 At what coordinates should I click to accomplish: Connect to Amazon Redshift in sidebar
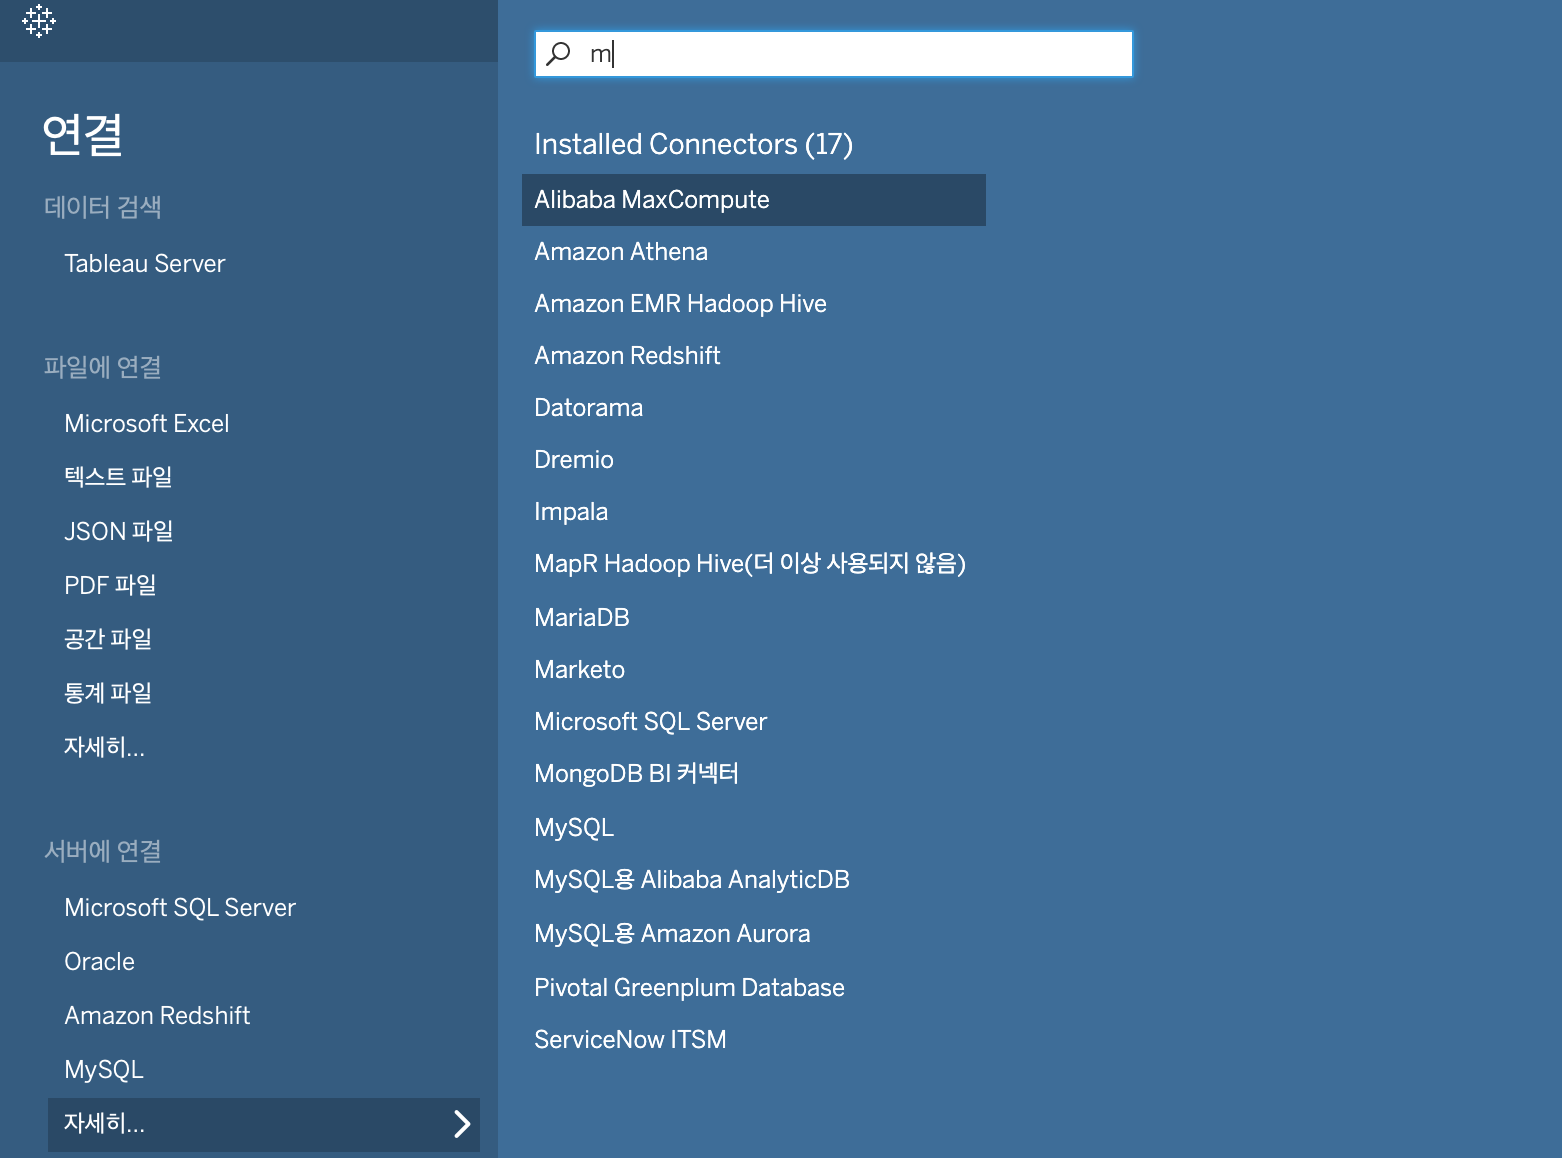[x=157, y=1016]
